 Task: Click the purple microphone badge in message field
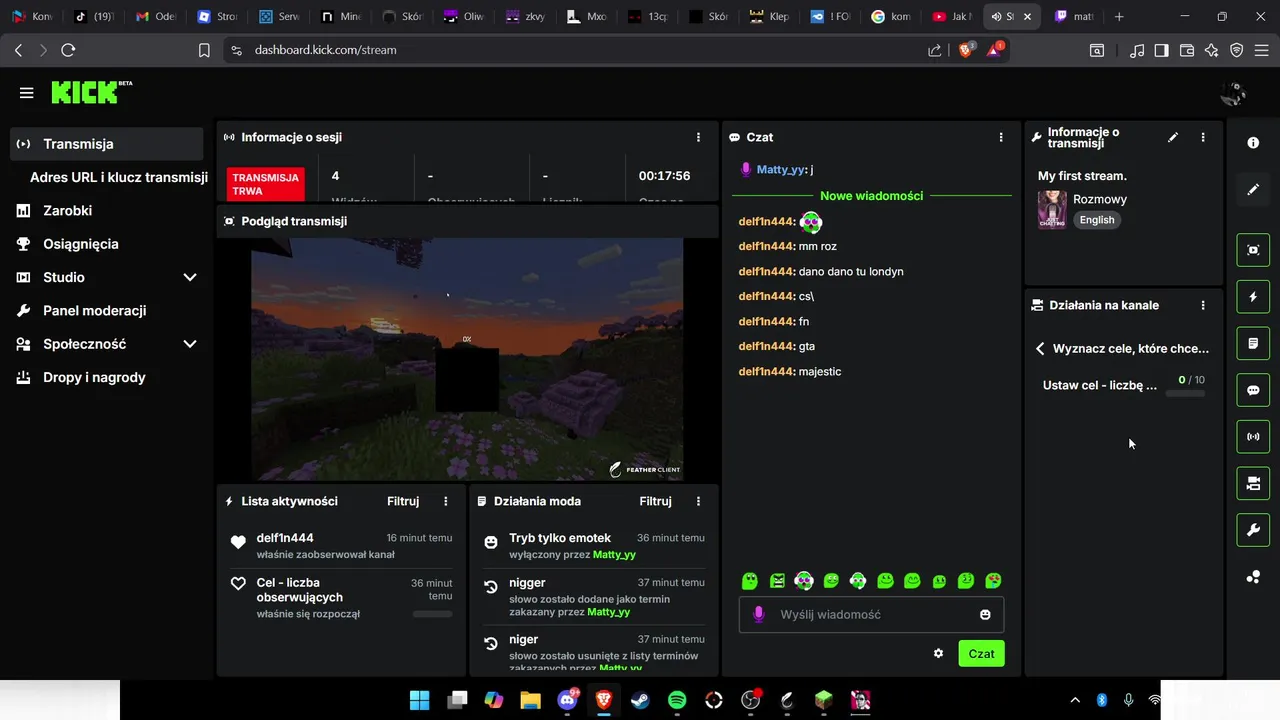tap(759, 614)
